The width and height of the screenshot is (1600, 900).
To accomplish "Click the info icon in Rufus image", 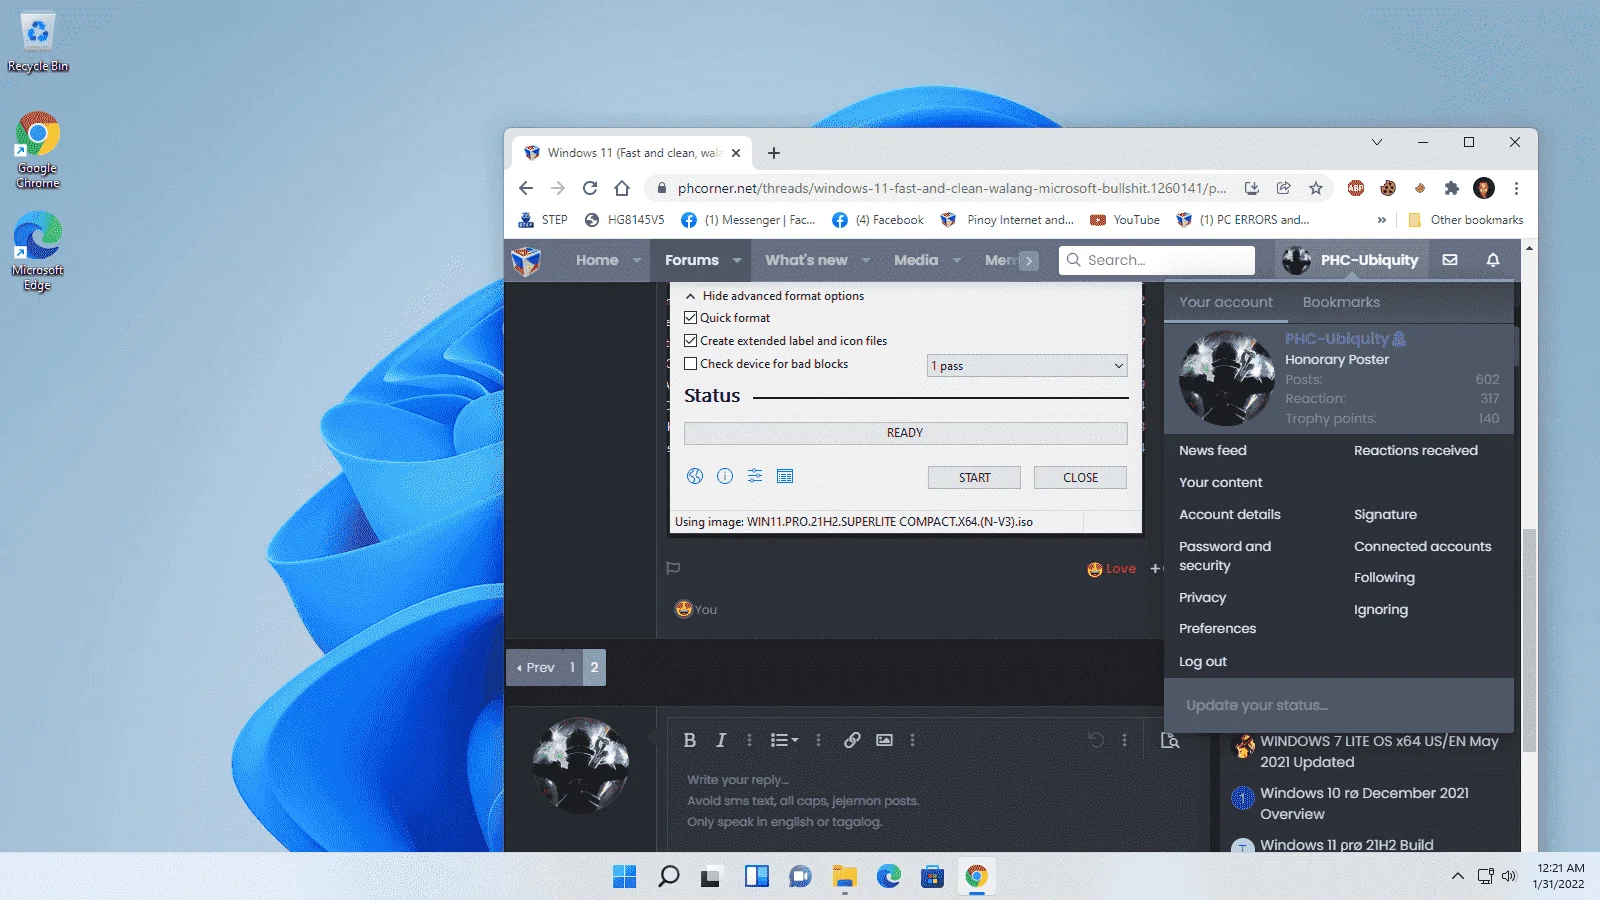I will pos(725,476).
